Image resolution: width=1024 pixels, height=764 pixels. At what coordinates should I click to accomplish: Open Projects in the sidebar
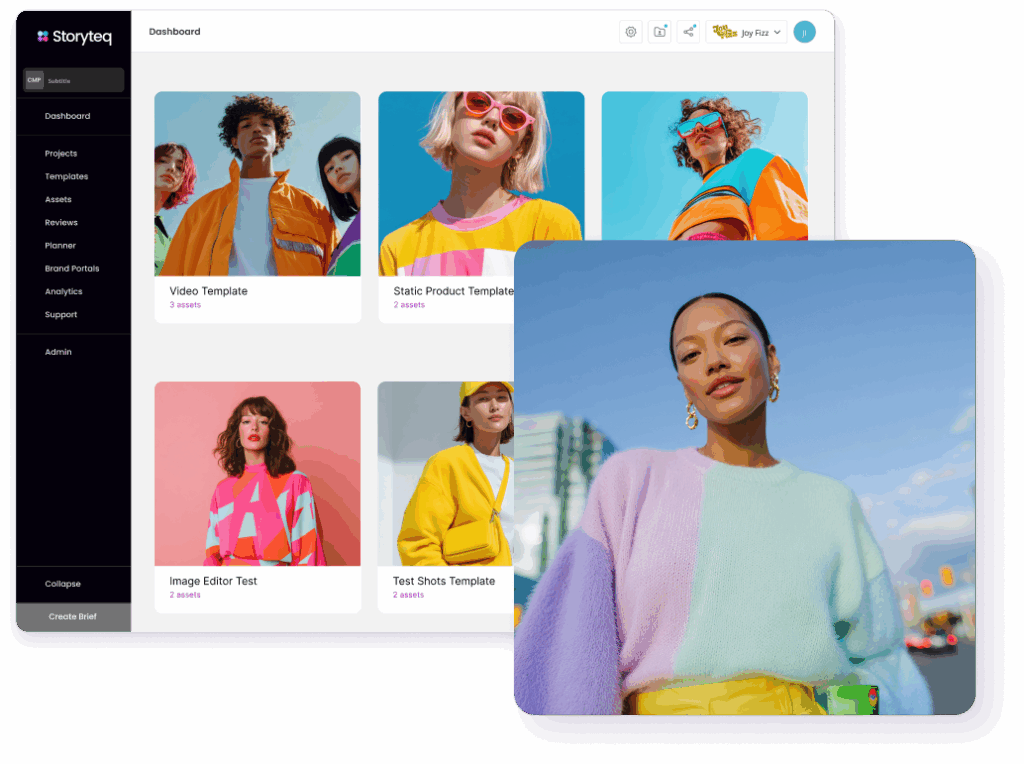coord(61,154)
